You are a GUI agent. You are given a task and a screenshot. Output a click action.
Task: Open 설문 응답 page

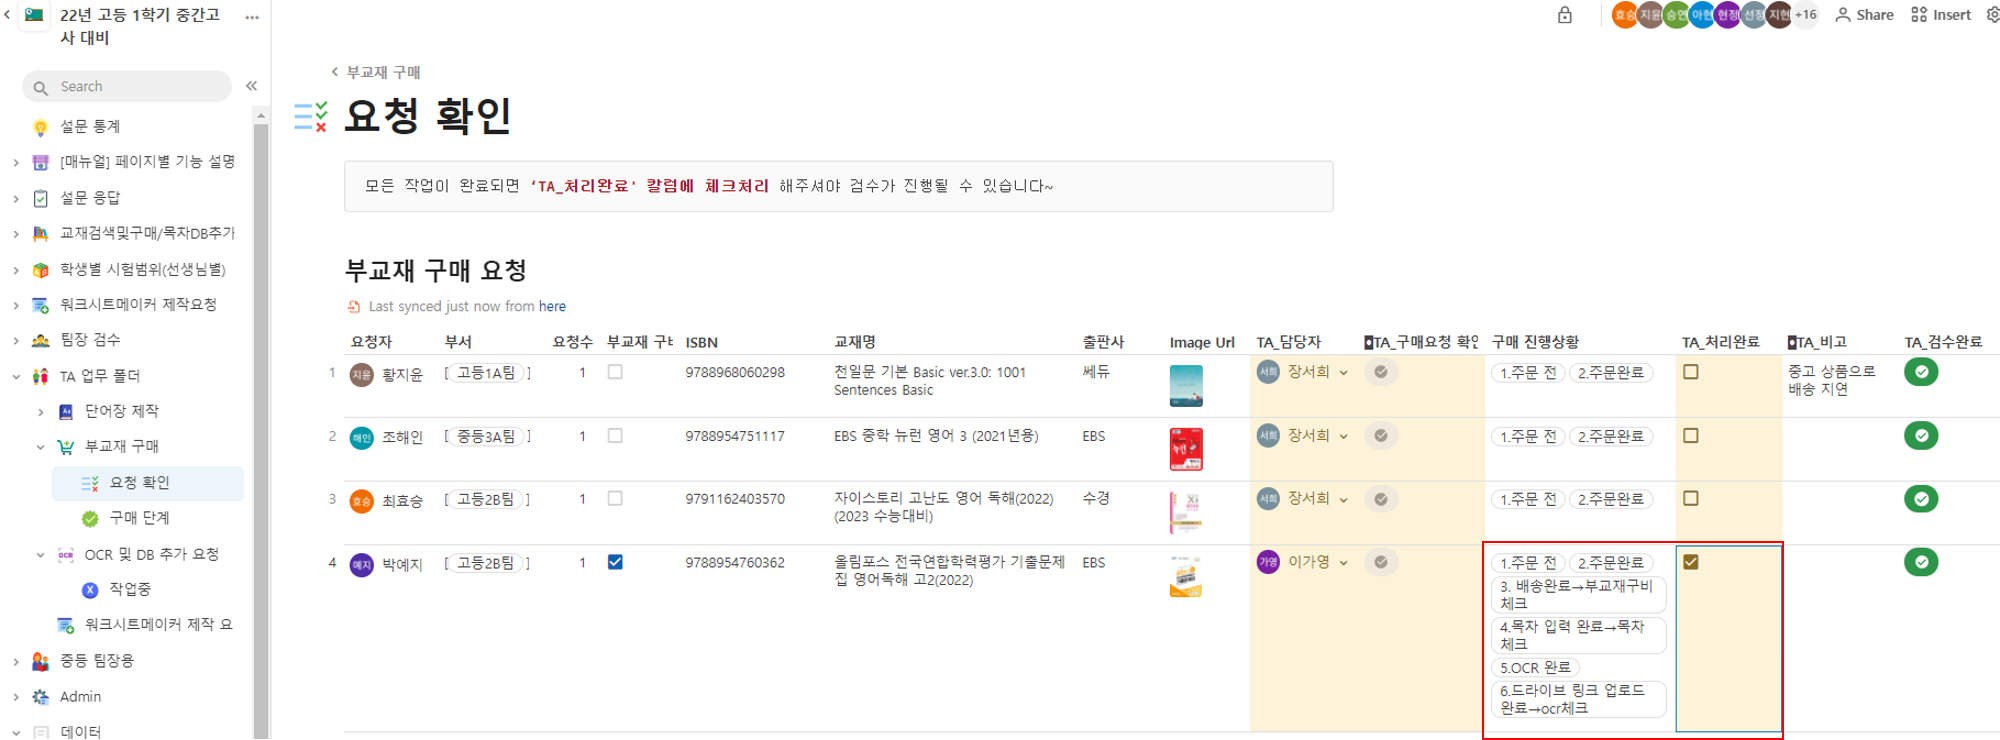click(x=90, y=198)
